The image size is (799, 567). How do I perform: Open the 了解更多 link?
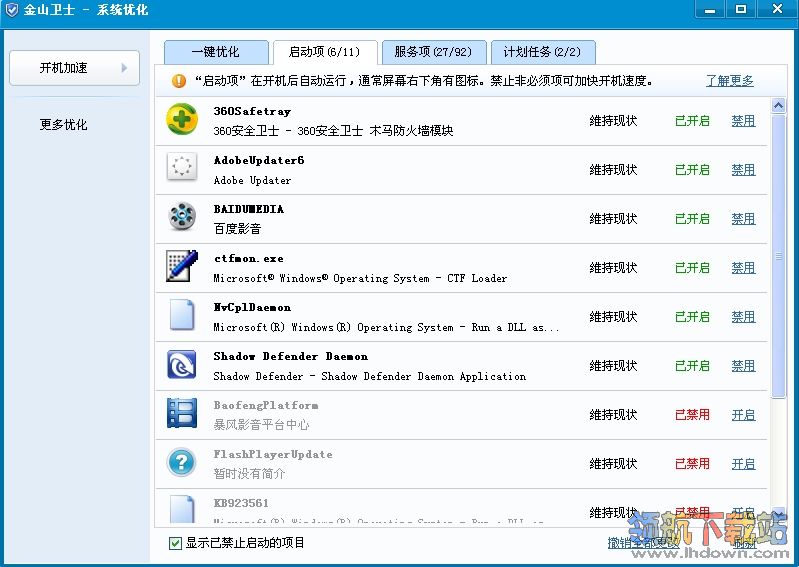coord(730,80)
